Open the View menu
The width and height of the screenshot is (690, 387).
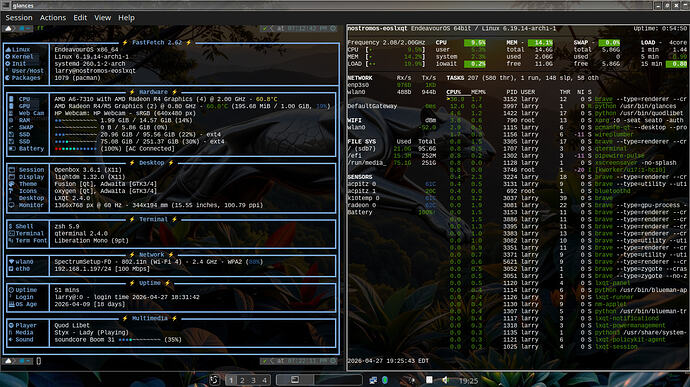point(102,18)
